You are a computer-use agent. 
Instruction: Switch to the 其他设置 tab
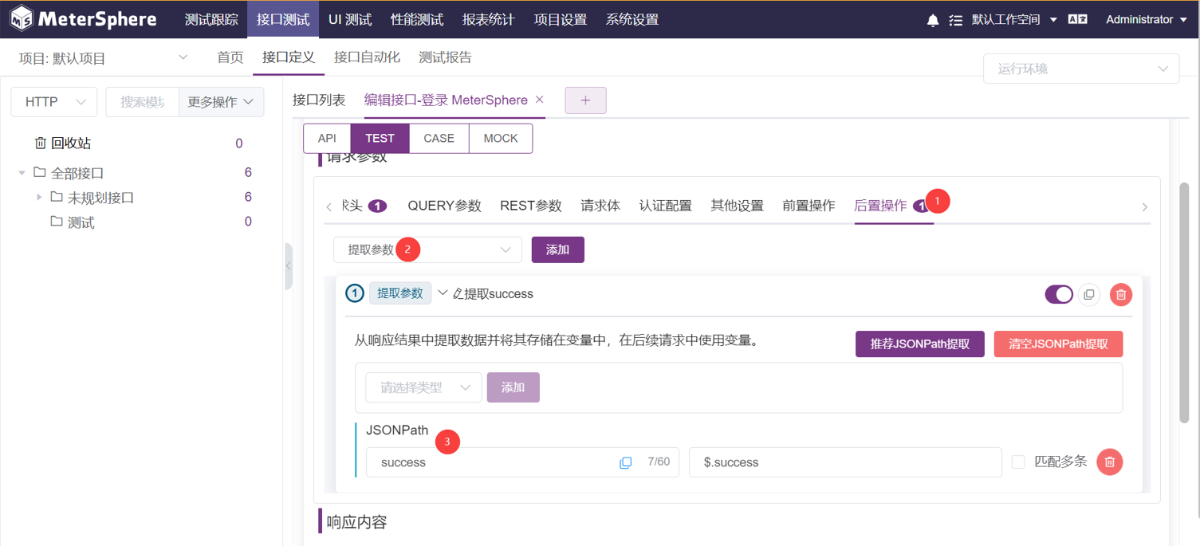tap(737, 205)
